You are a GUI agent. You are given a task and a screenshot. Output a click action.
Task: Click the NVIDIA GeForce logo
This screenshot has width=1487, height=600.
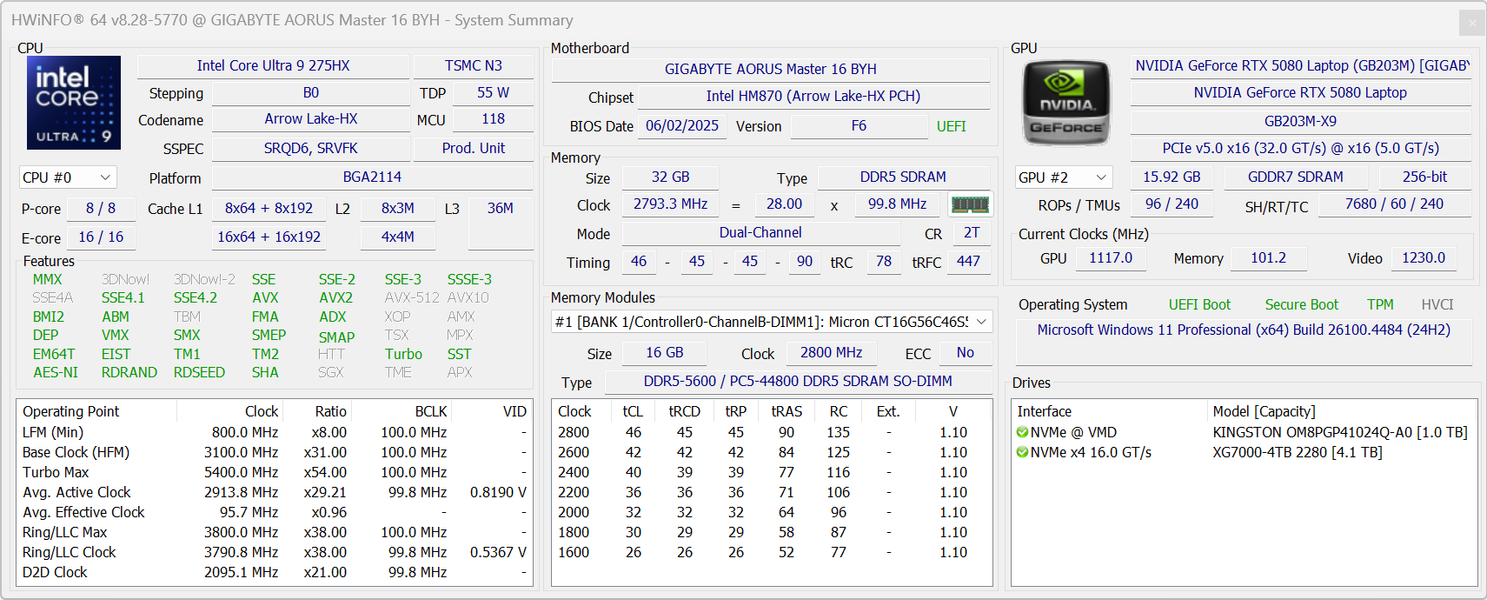[x=1066, y=103]
